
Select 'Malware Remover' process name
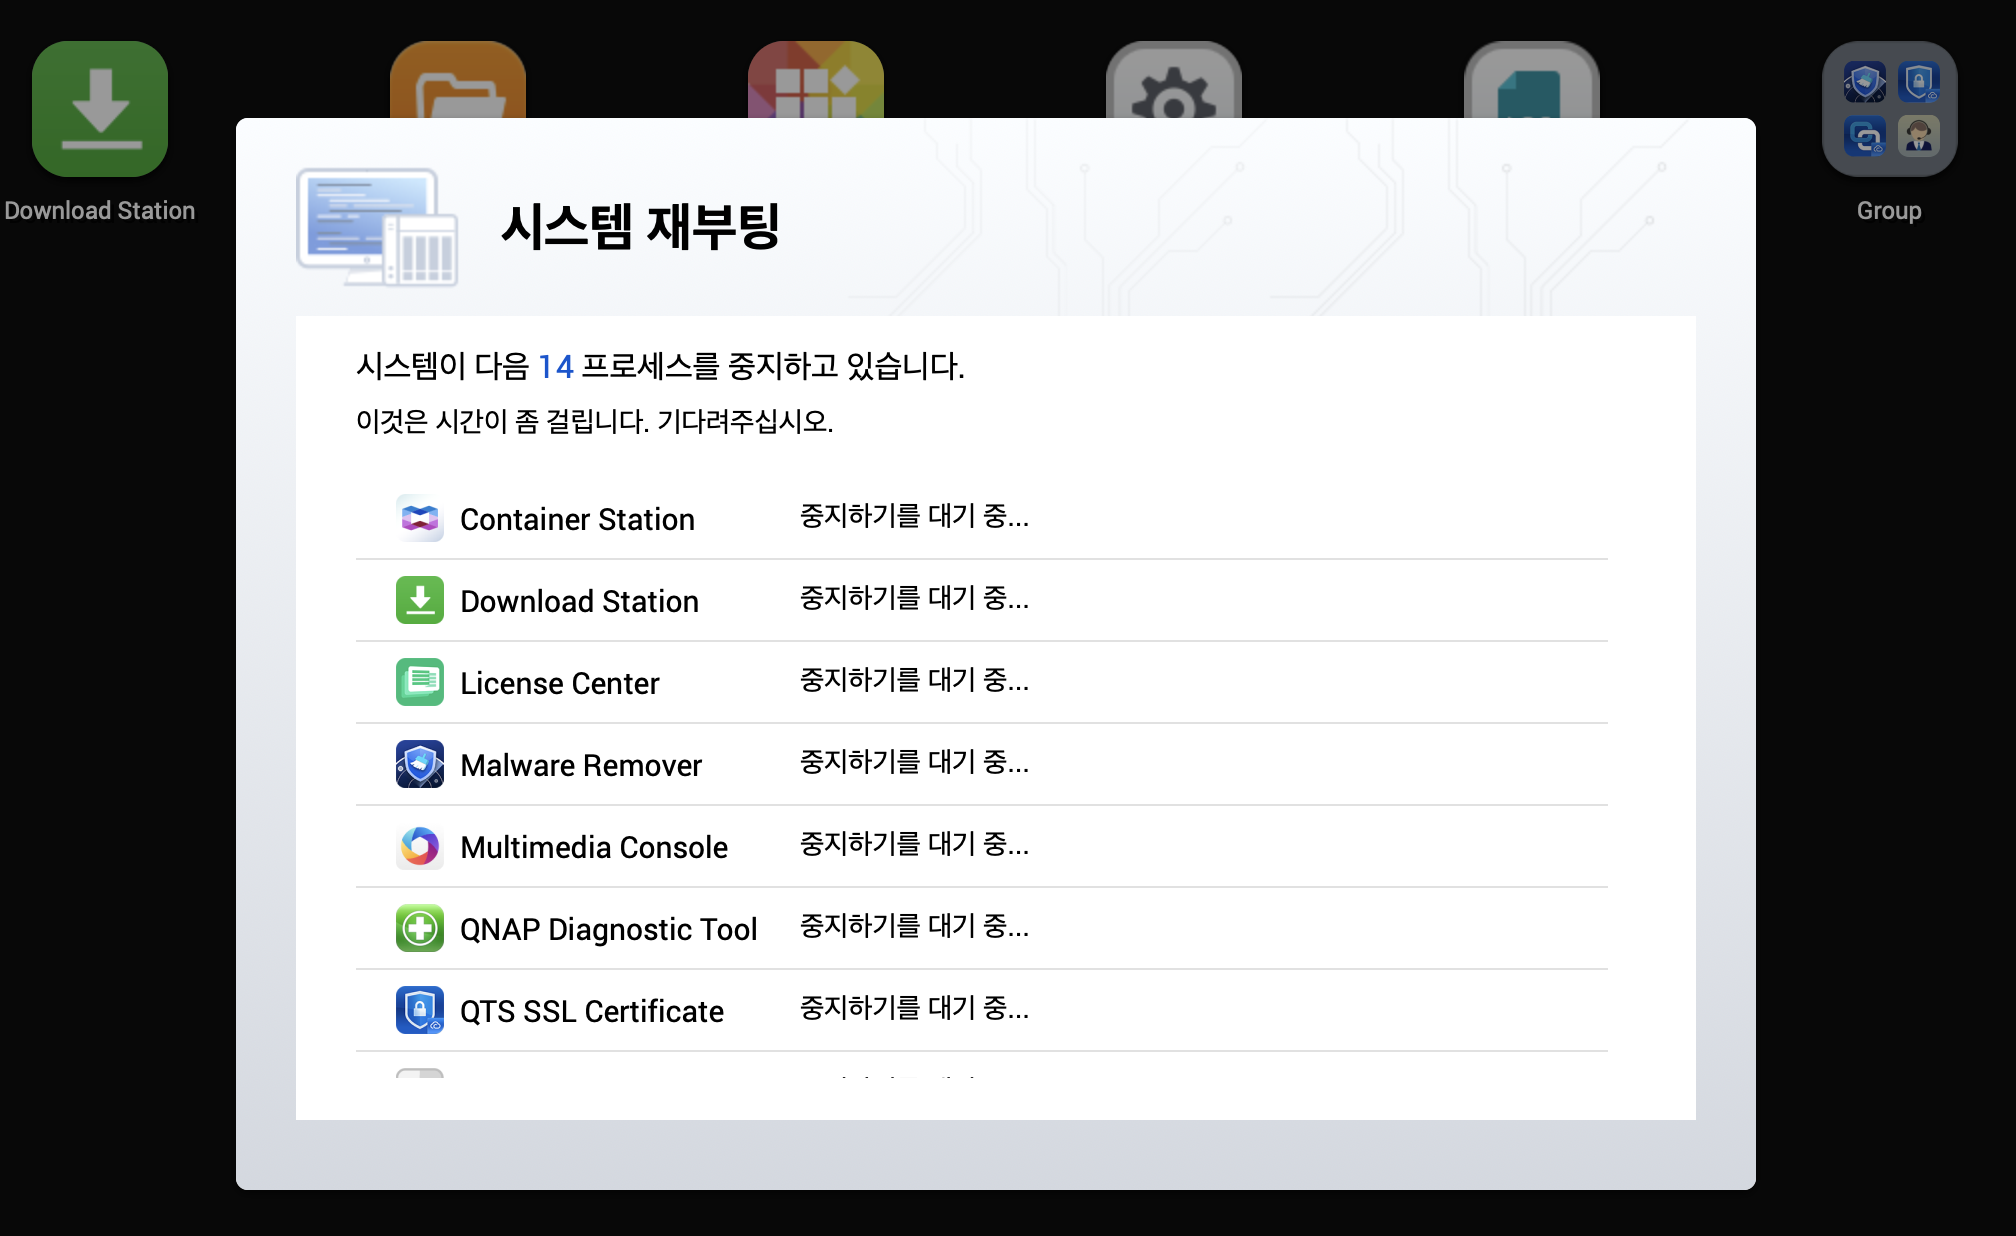[x=581, y=765]
